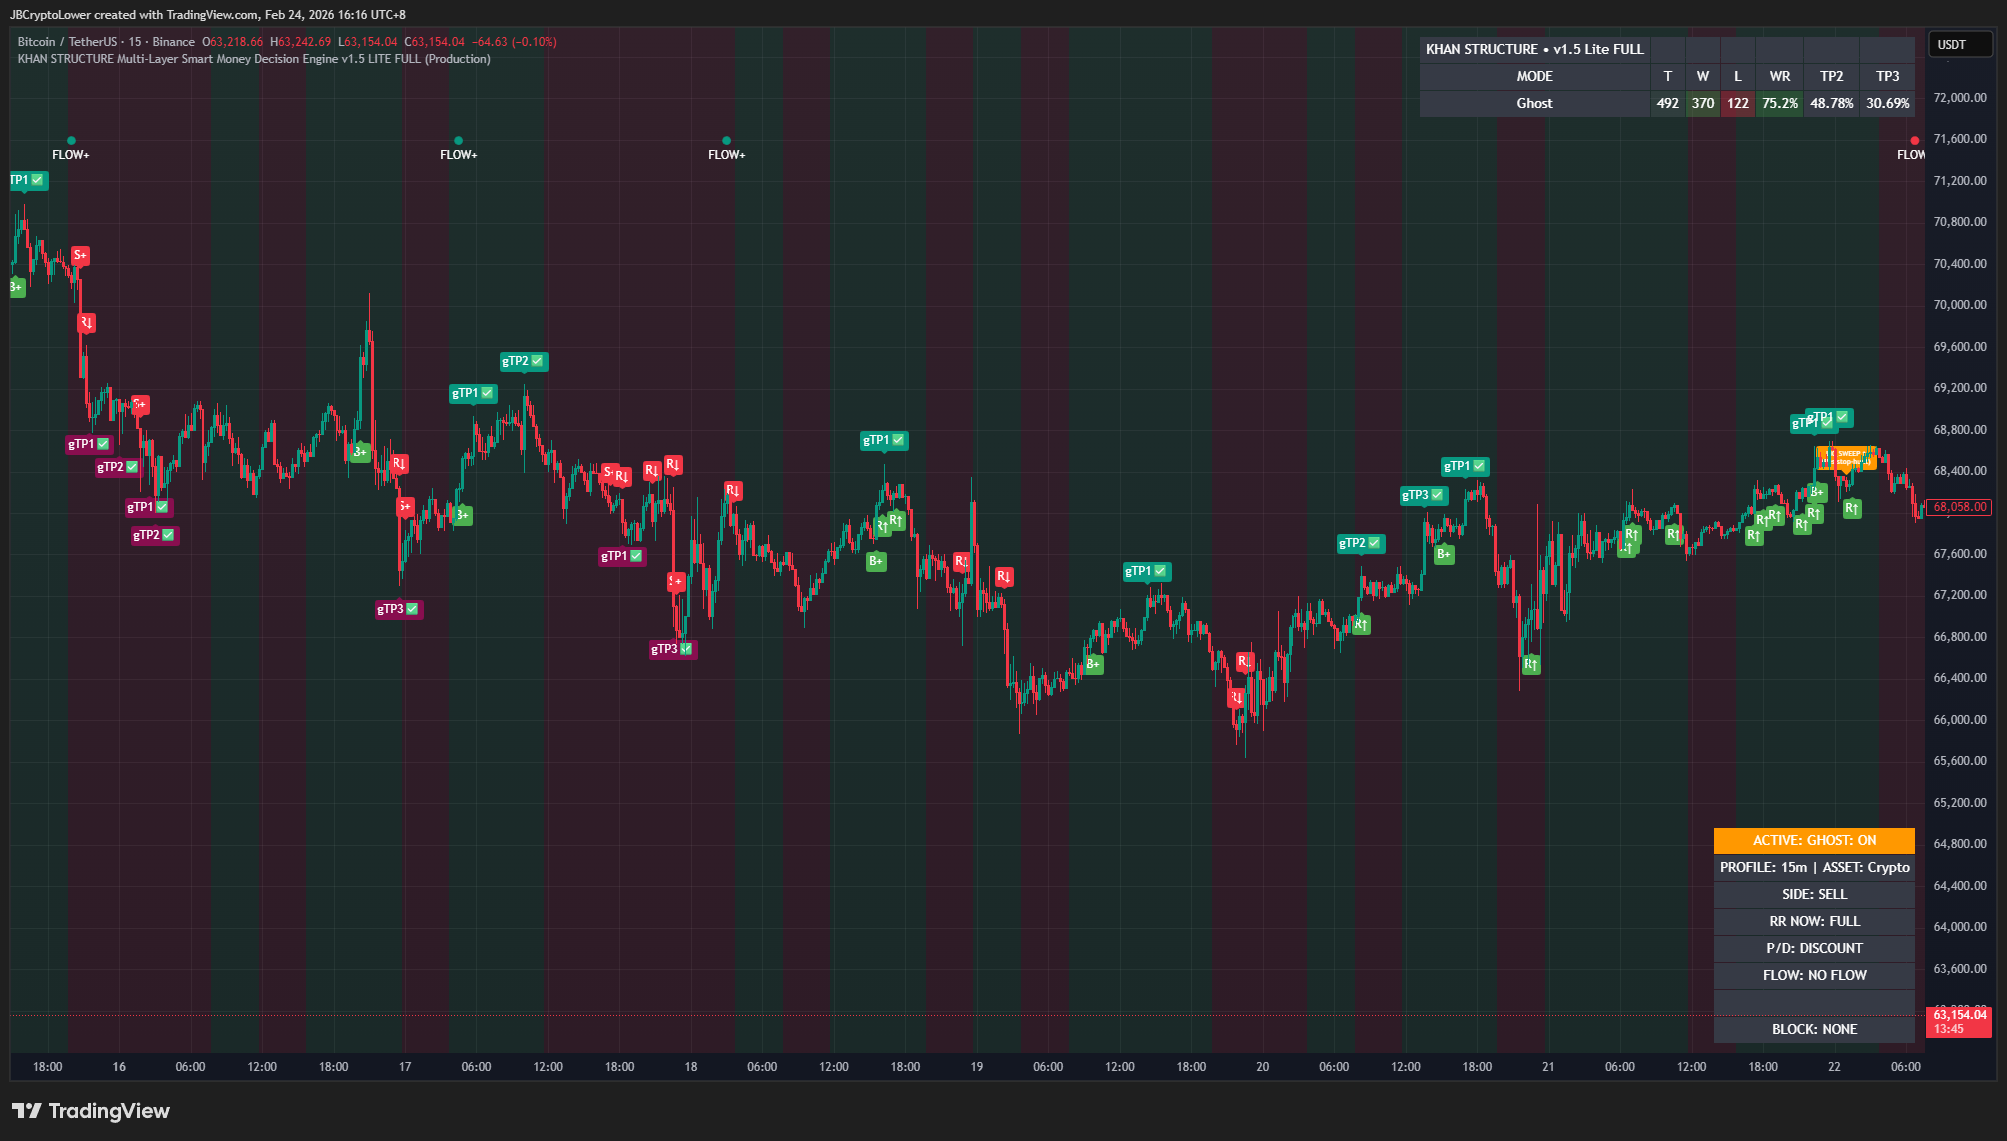2007x1141 pixels.
Task: Toggle the orange ACTIVE: GHOST: ON control
Action: (x=1813, y=840)
